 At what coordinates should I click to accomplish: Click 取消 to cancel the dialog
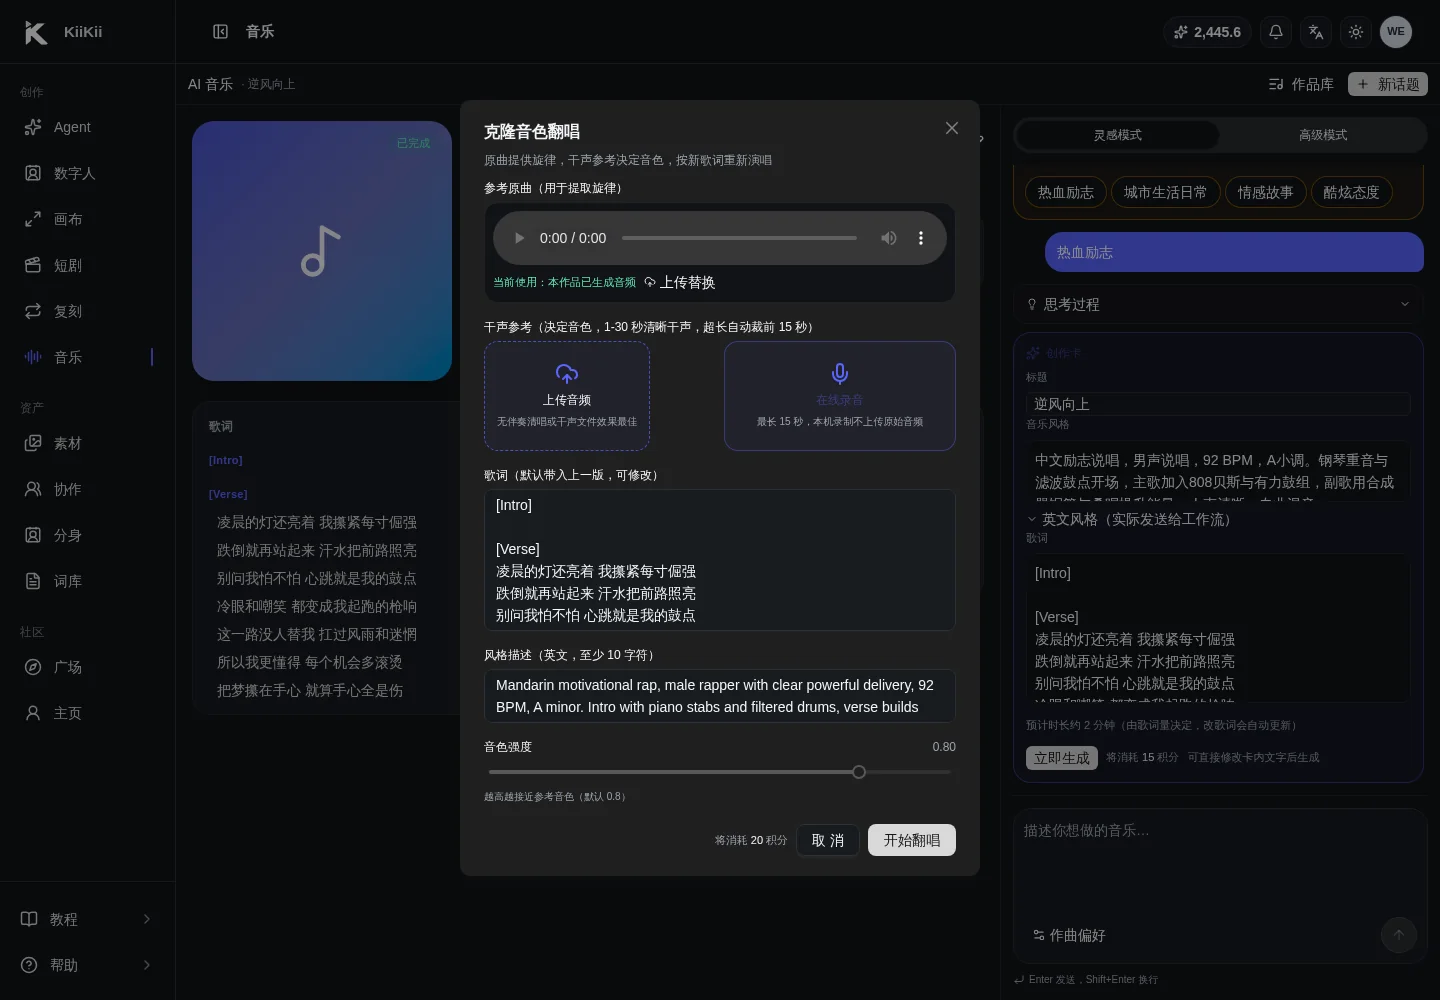828,840
